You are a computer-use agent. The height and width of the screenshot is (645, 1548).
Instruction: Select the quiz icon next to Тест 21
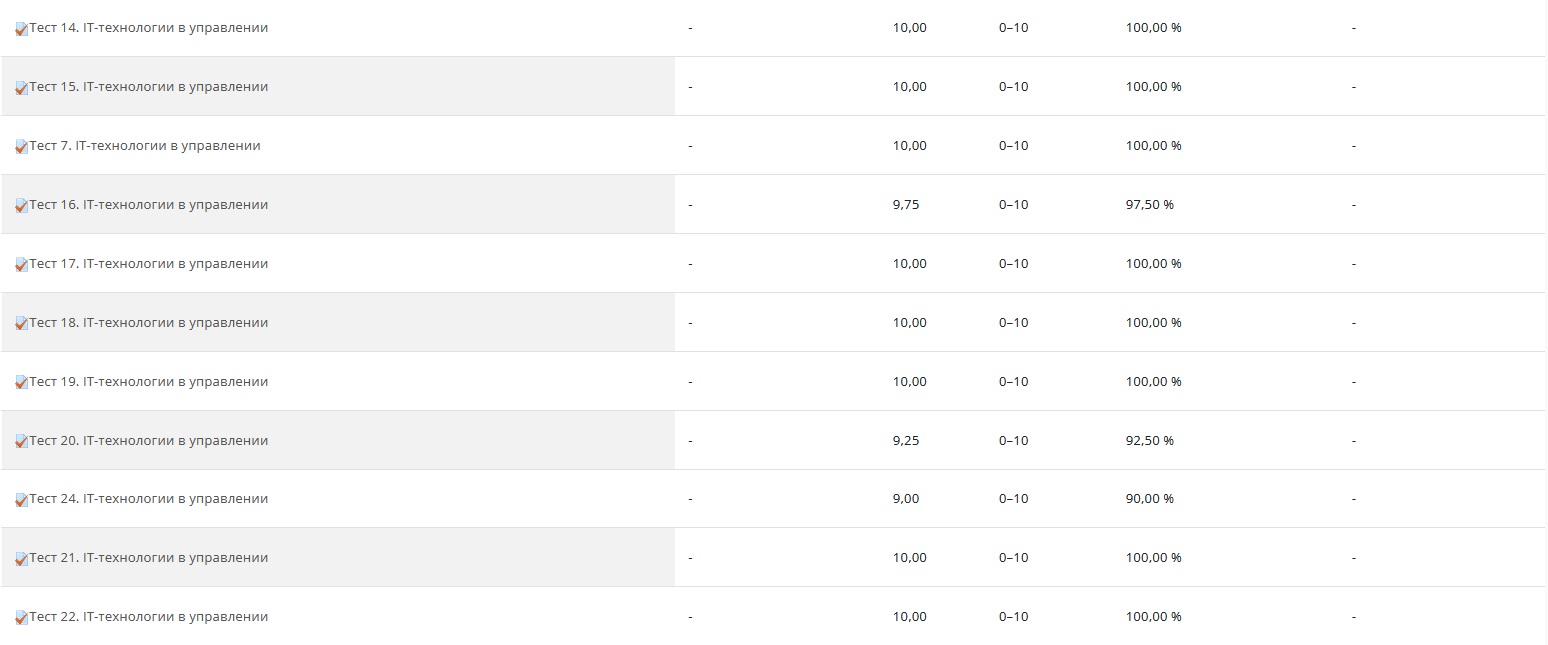[21, 560]
